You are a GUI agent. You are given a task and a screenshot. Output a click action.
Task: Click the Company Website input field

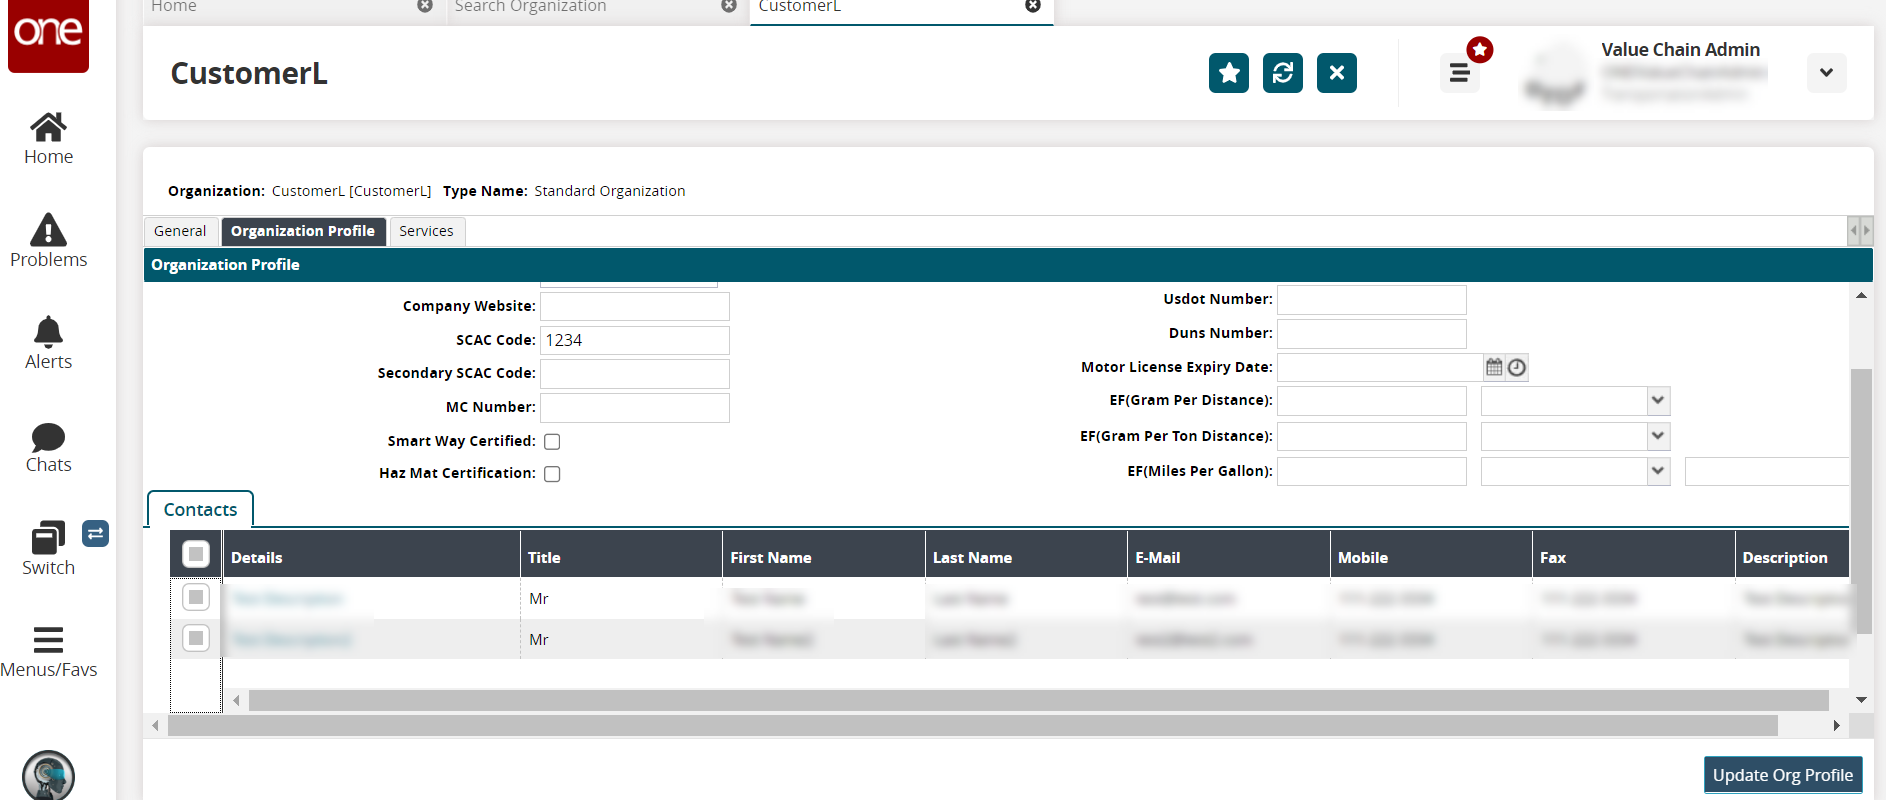click(635, 306)
